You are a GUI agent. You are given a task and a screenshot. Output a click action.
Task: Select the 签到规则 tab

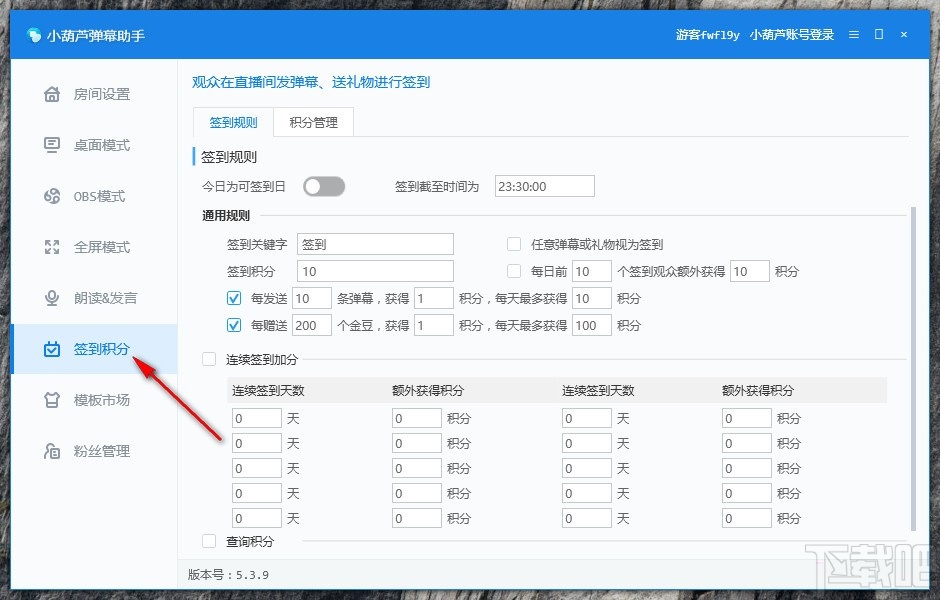(x=233, y=122)
